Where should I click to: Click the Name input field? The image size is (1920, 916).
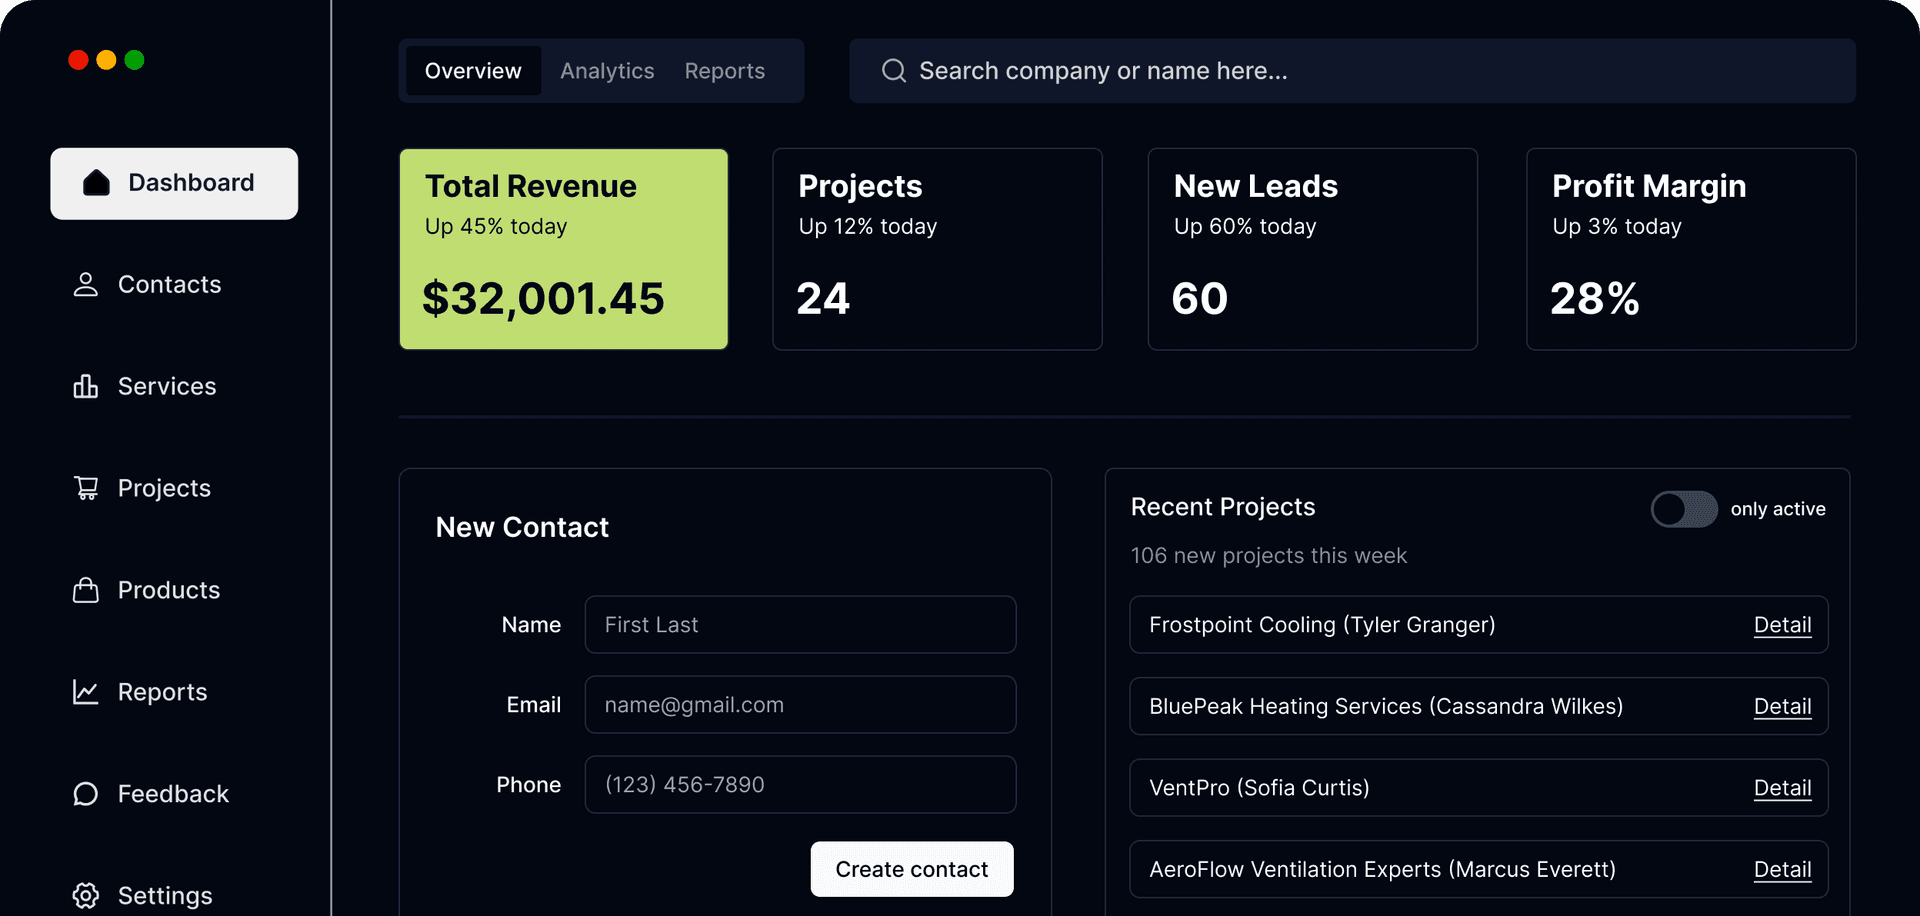point(800,625)
